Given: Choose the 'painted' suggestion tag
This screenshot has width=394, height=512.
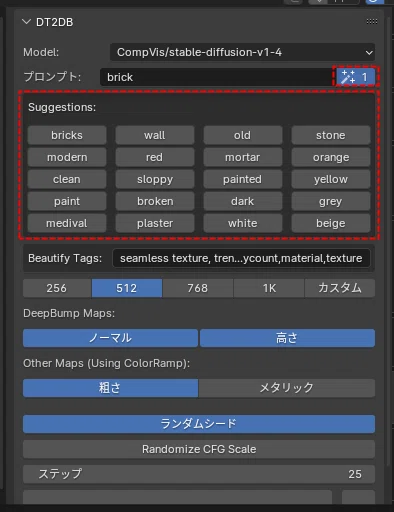Looking at the screenshot, I should pos(243,179).
